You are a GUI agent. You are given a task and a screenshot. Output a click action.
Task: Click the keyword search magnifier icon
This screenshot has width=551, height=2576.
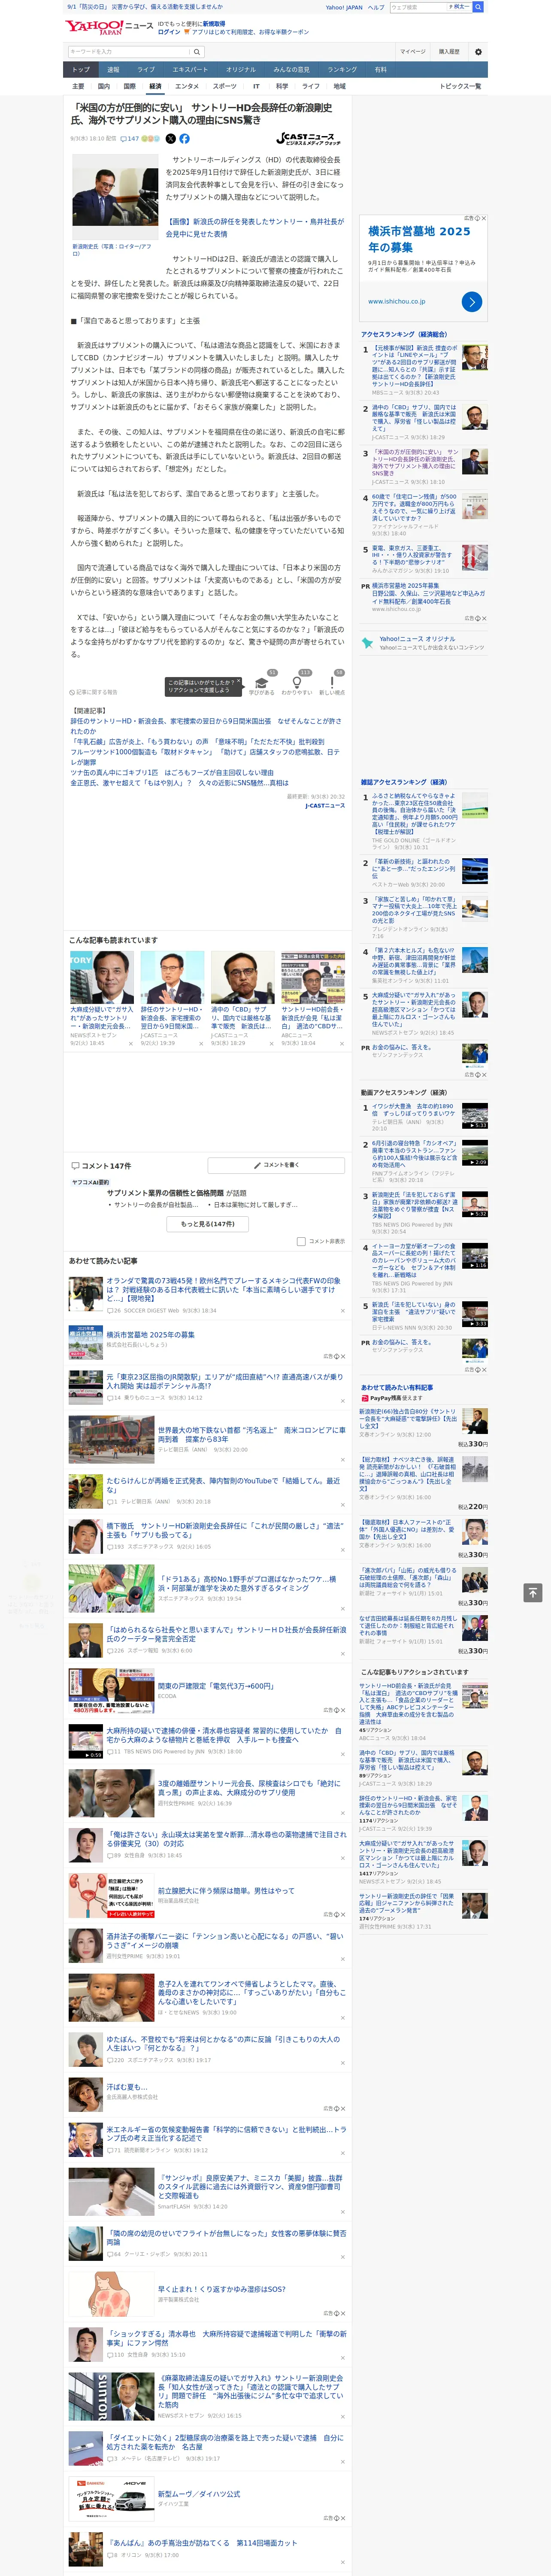click(197, 52)
